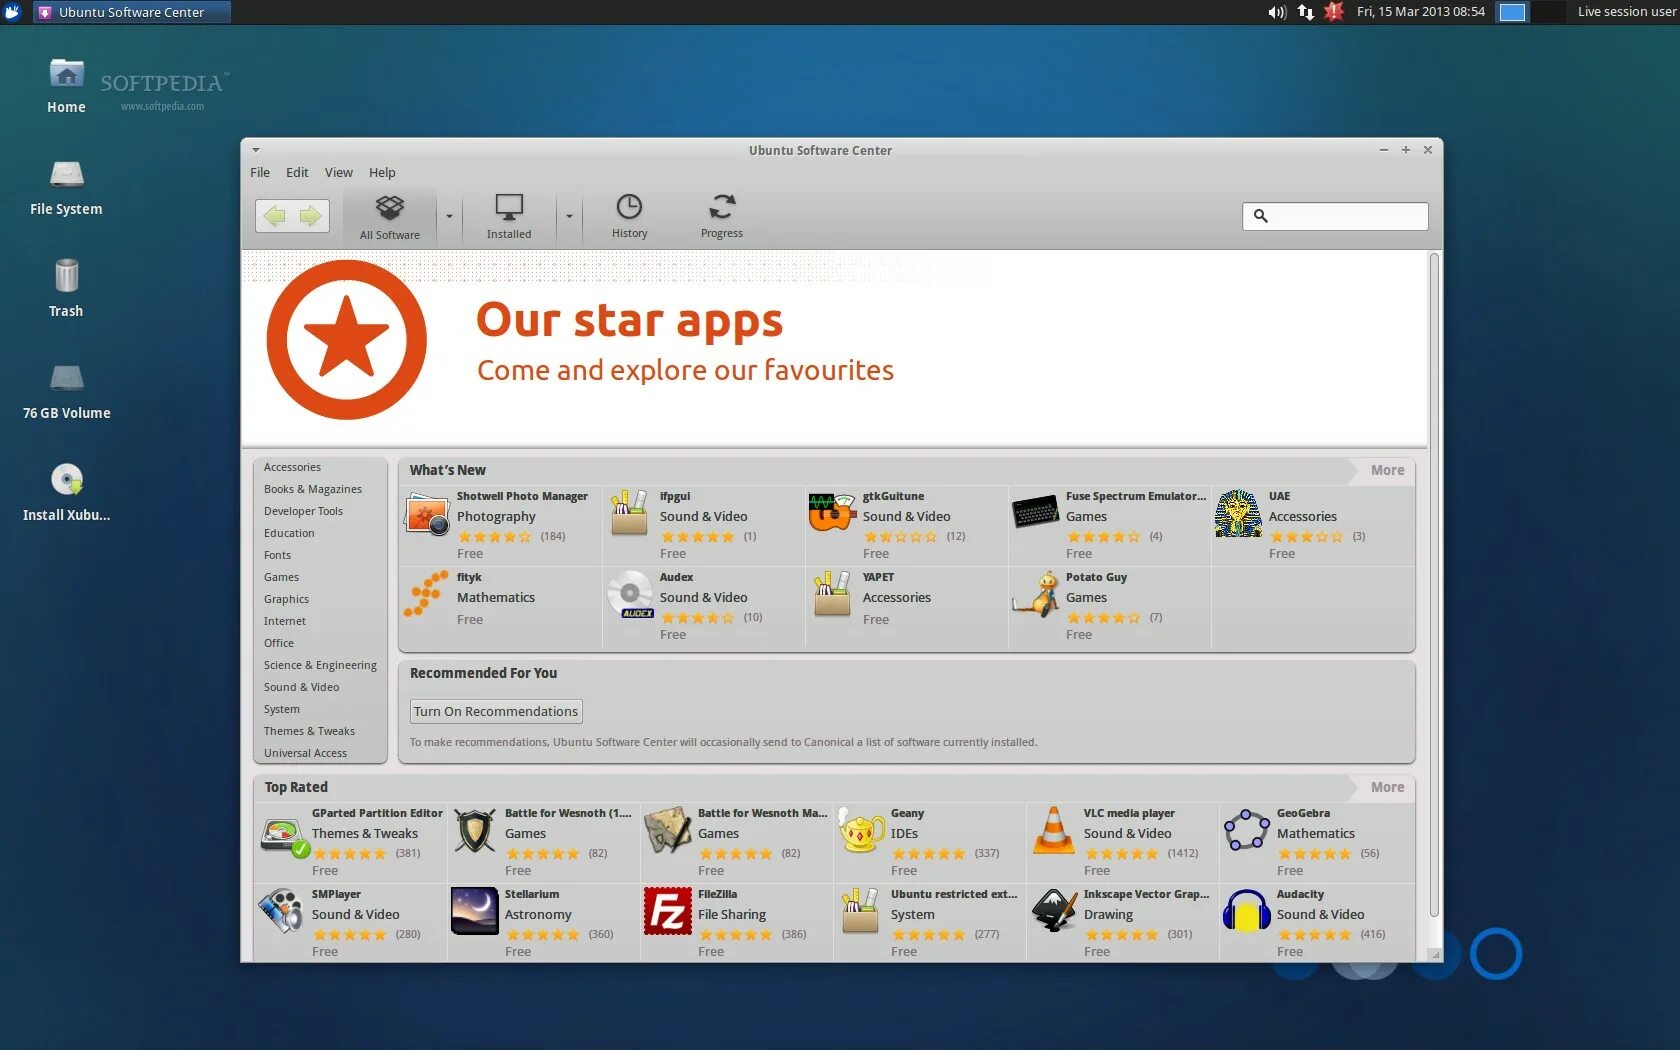
Task: Go back with the left arrow button
Action: click(274, 216)
